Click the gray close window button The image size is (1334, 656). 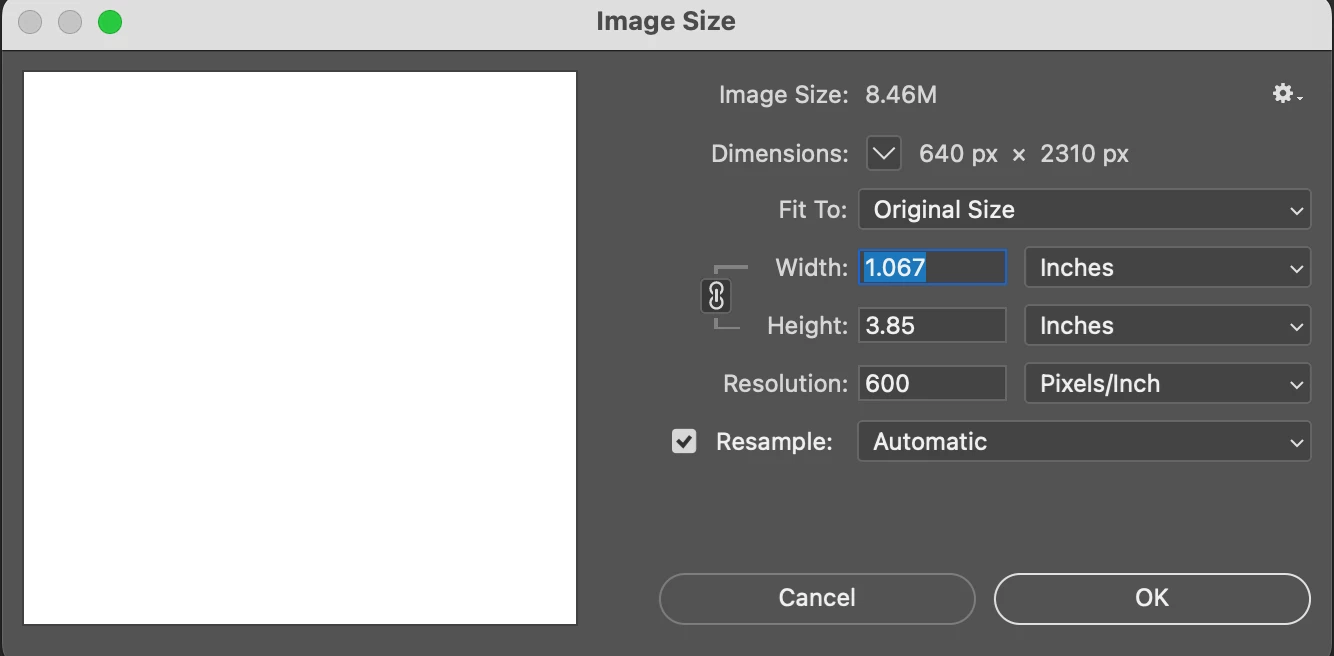coord(30,22)
